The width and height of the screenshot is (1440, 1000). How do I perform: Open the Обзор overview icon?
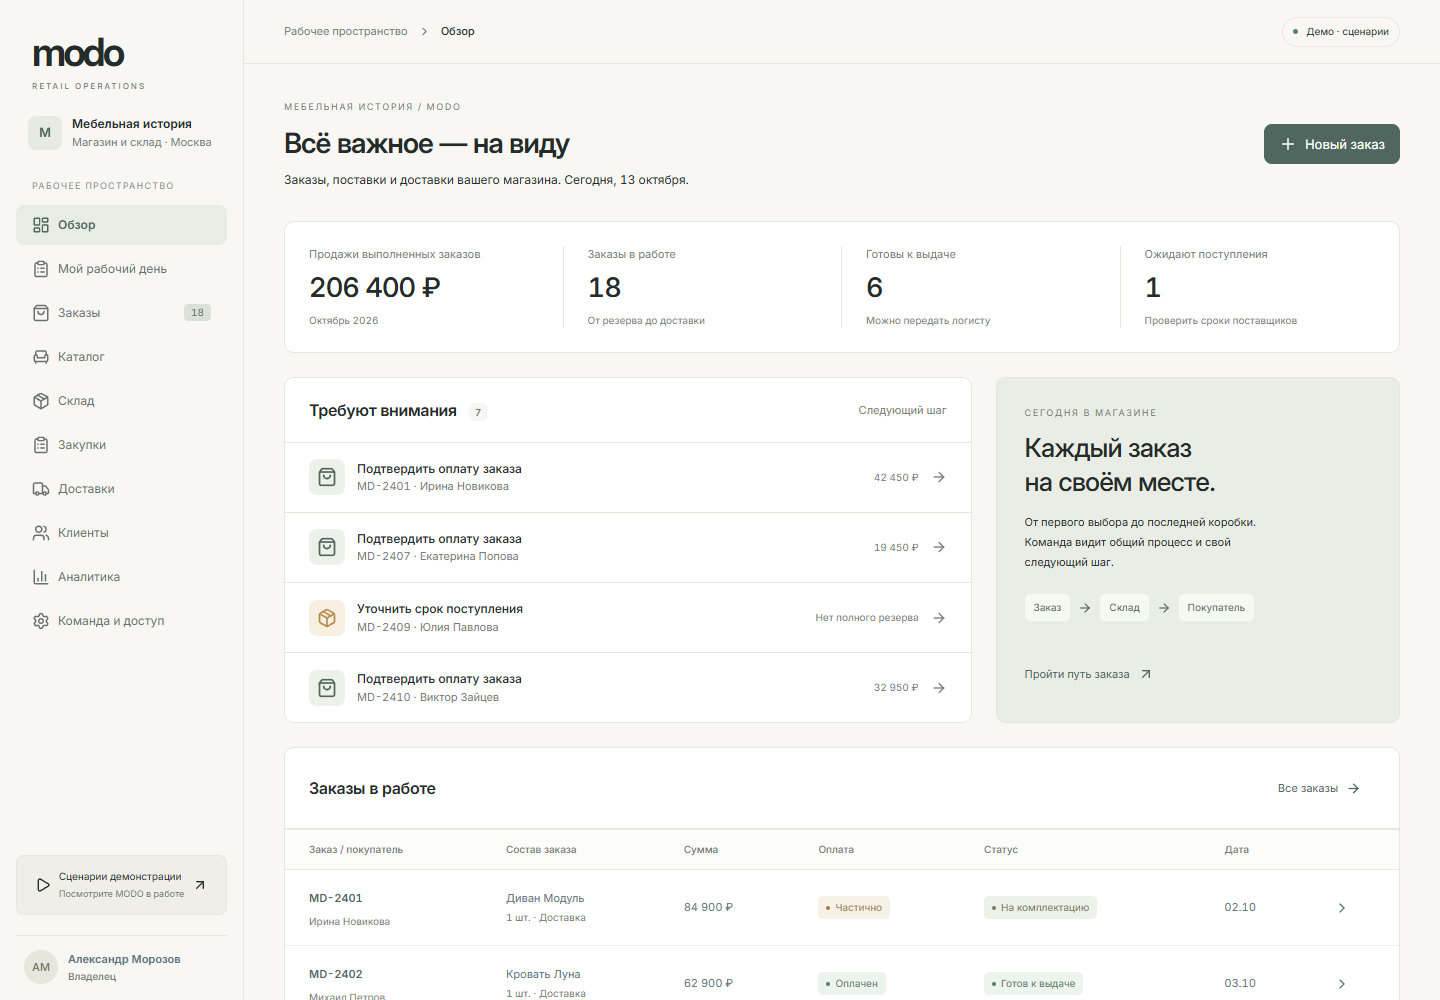pos(41,225)
